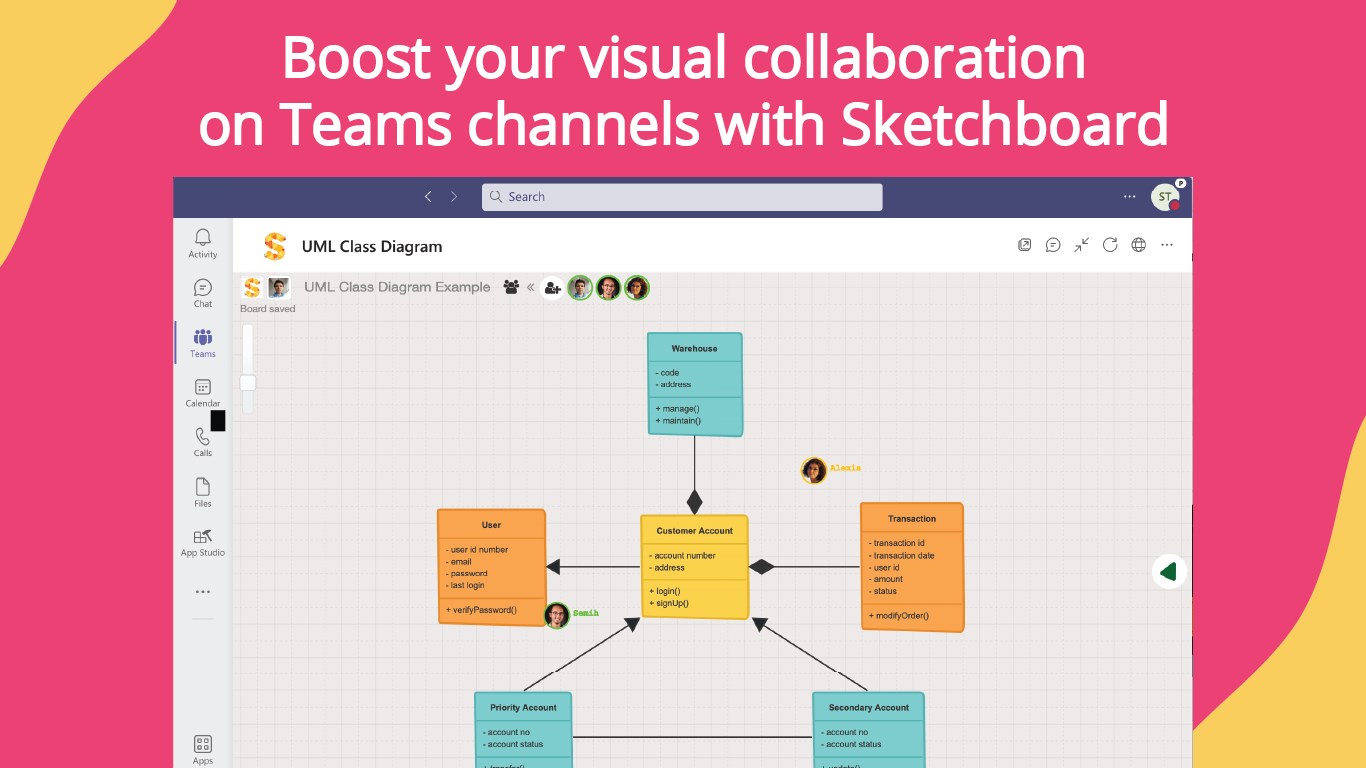Click the small Sketchboard logo on the board

(252, 288)
